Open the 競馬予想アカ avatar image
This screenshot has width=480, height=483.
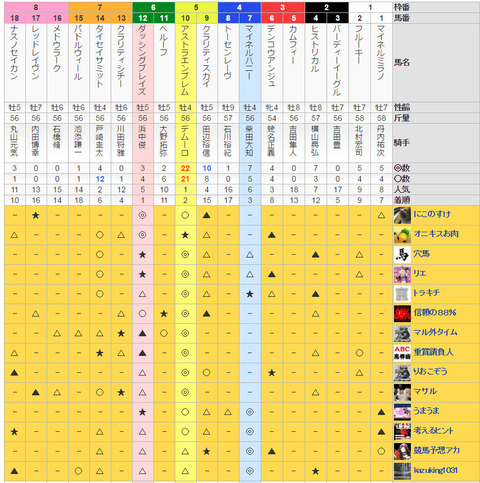click(402, 451)
